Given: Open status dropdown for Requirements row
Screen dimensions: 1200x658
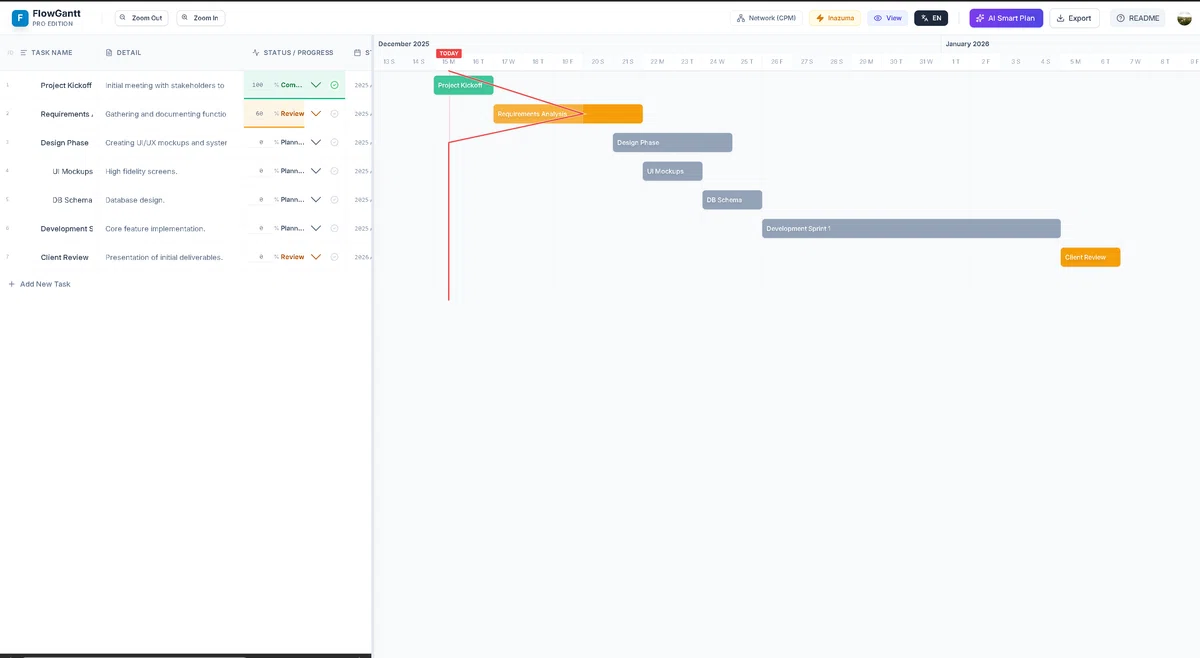Looking at the screenshot, I should coord(316,114).
